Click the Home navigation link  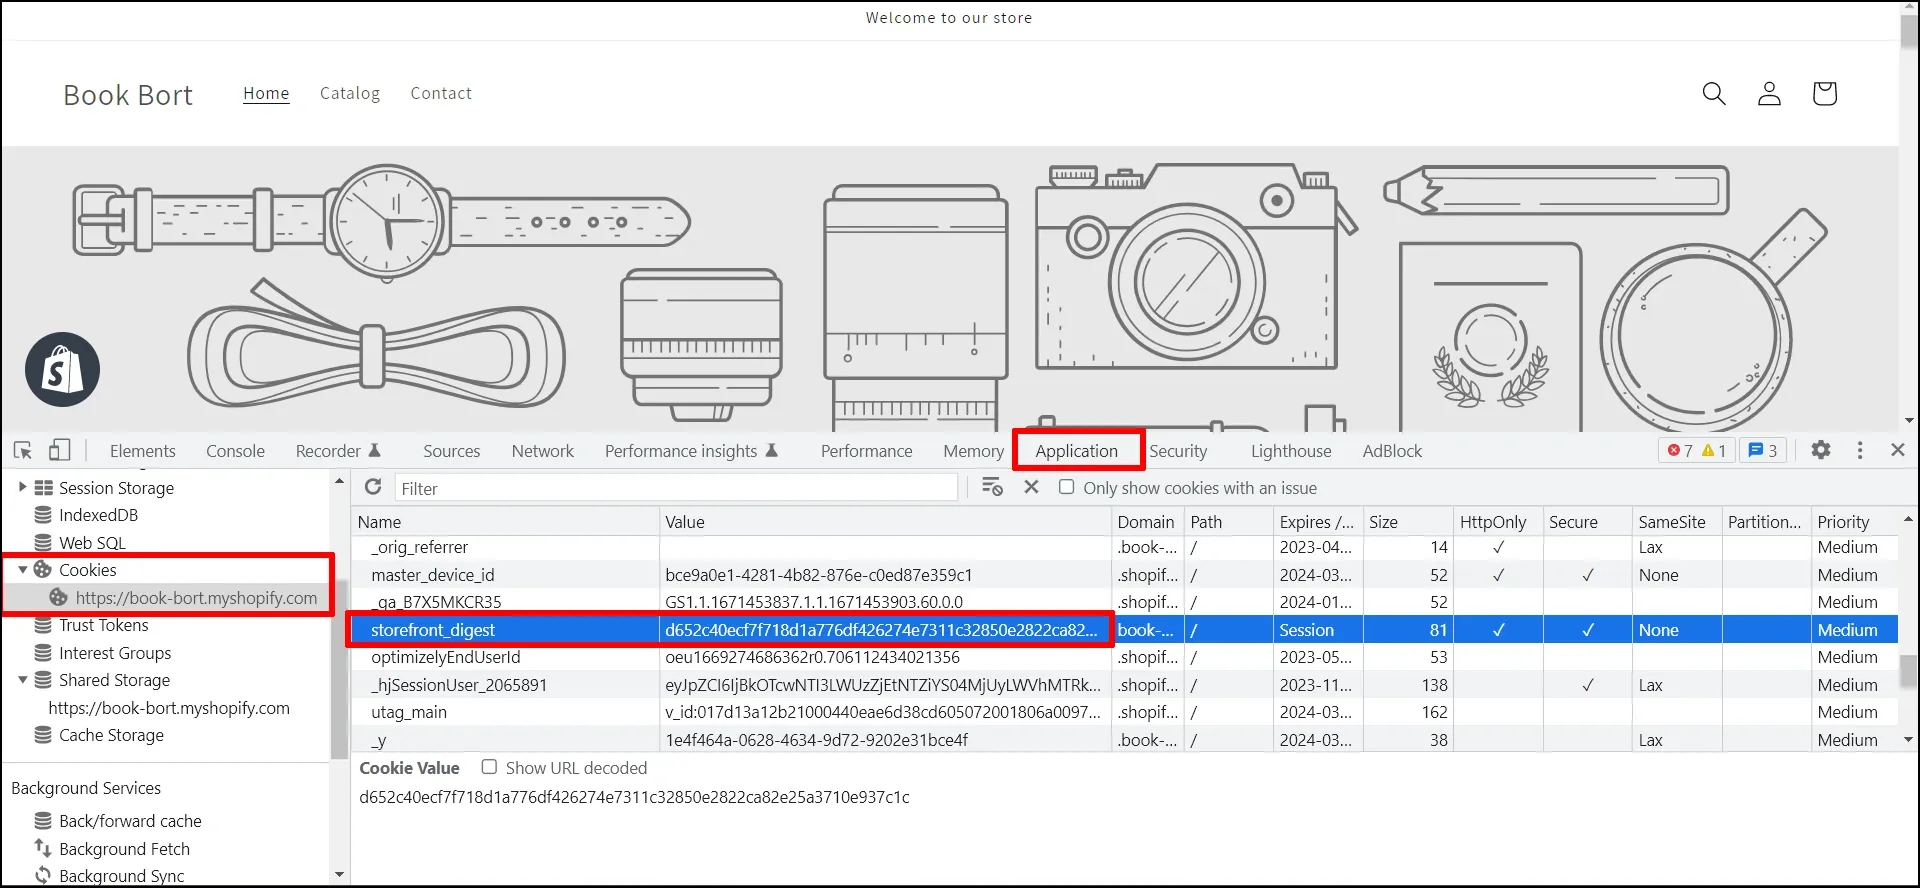coord(266,93)
